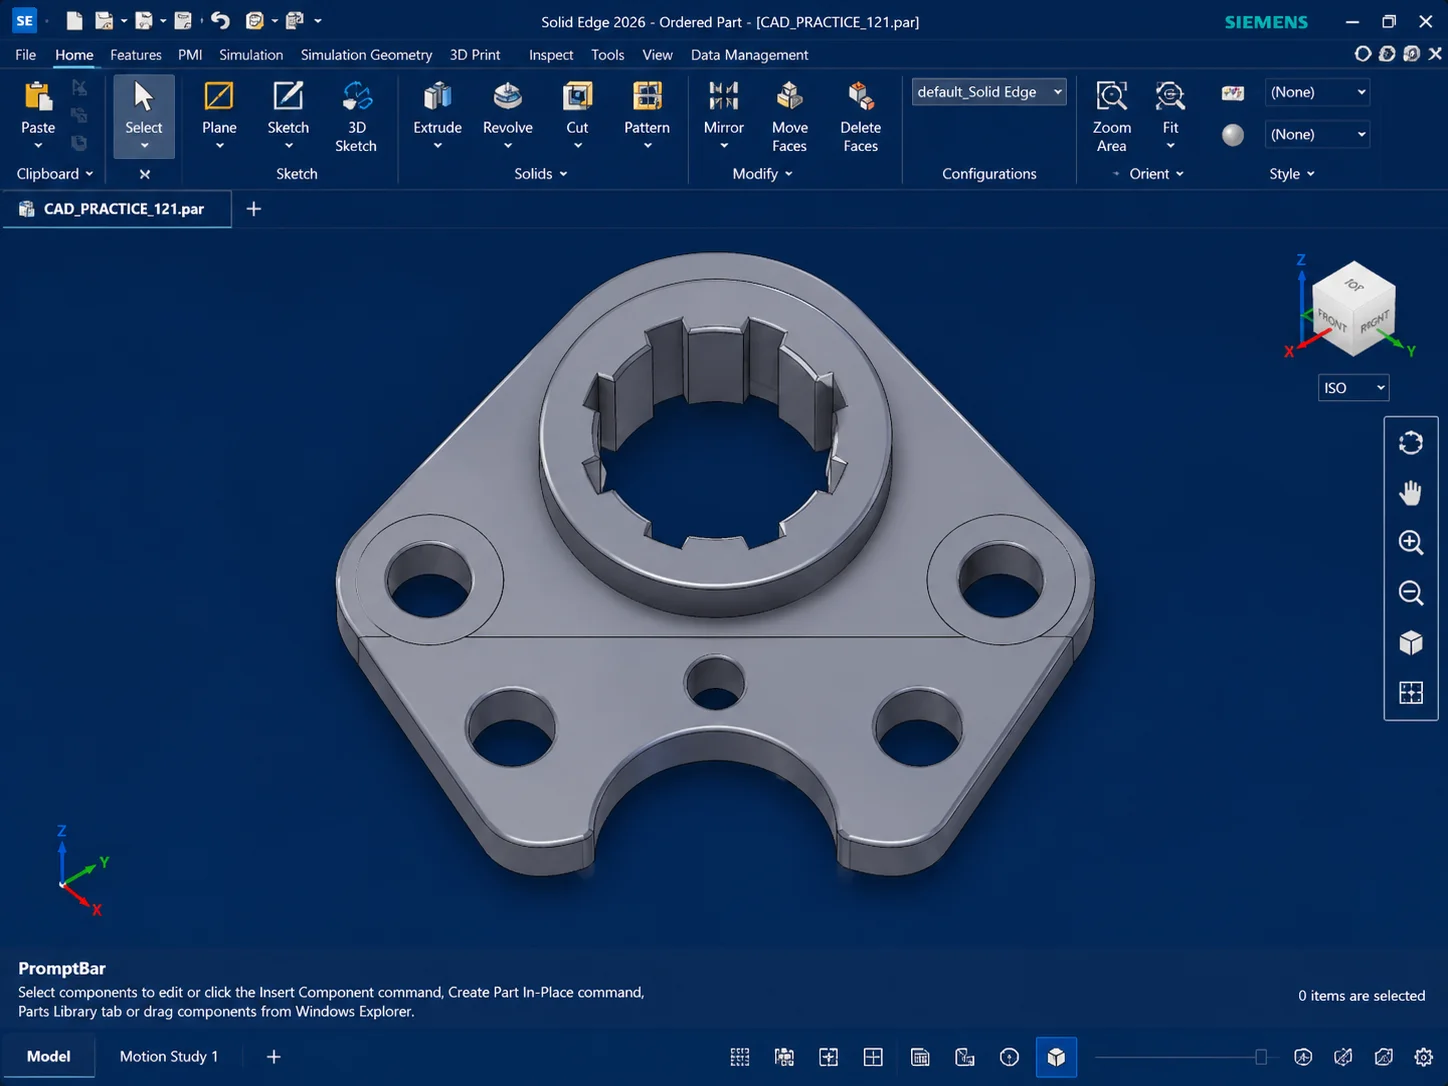The height and width of the screenshot is (1086, 1448).
Task: Switch to the Simulation Geometry tab
Action: tap(366, 55)
